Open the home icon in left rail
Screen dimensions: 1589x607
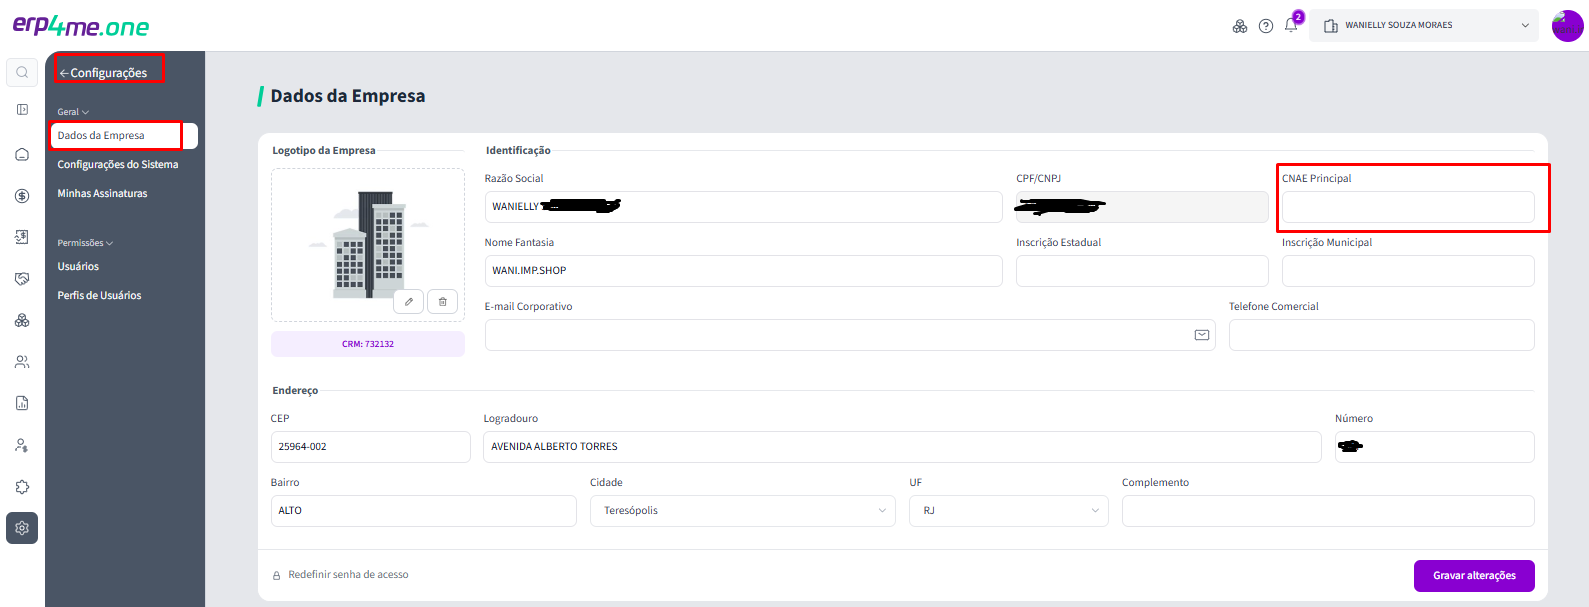click(22, 154)
